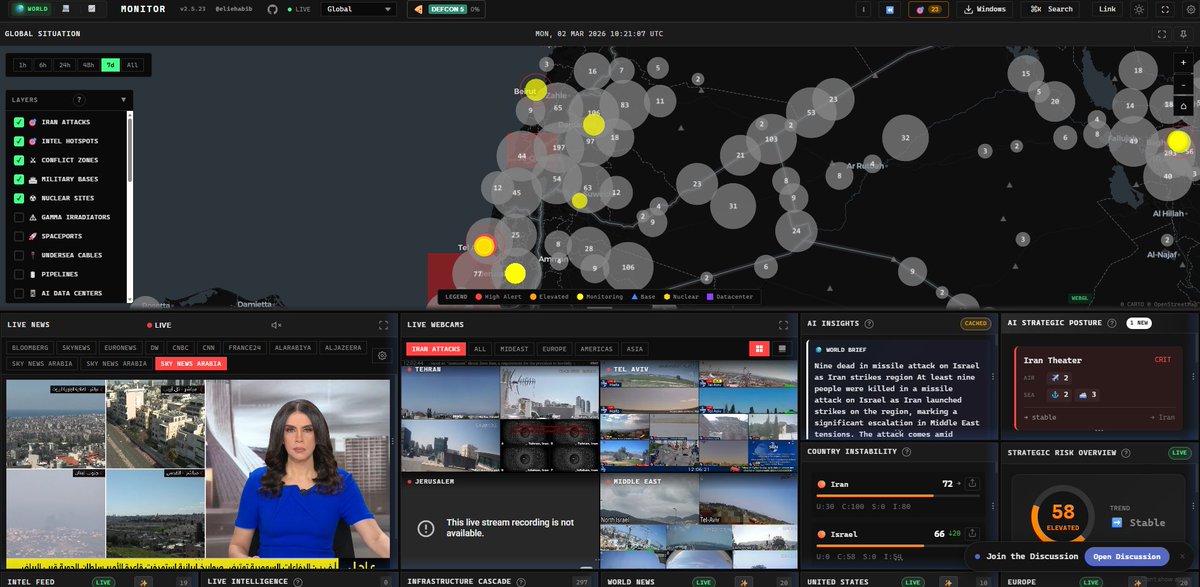Click the Windows download button
Screen dimensions: 1200x587
point(984,9)
